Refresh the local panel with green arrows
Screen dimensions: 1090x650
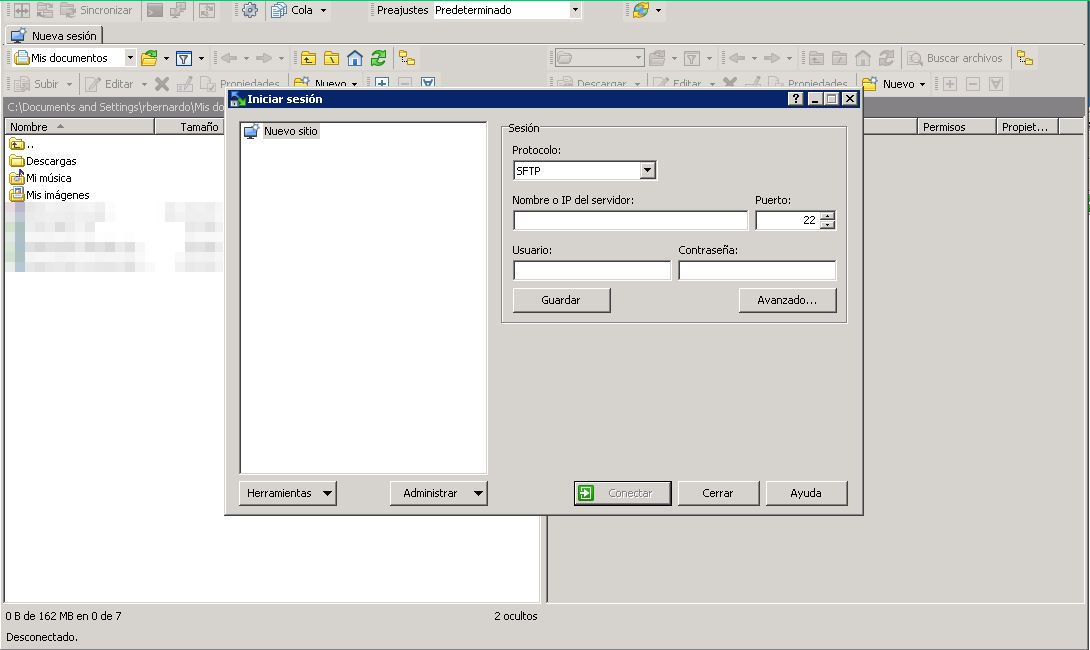point(378,58)
